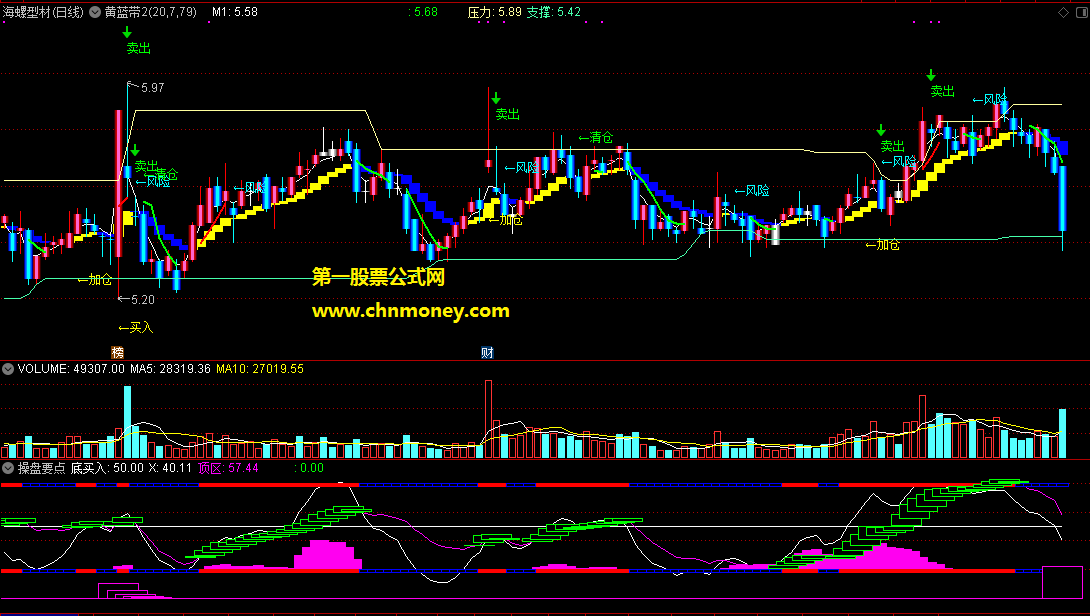Click the 压力: 5.89 value
The height and width of the screenshot is (616, 1090).
[495, 12]
